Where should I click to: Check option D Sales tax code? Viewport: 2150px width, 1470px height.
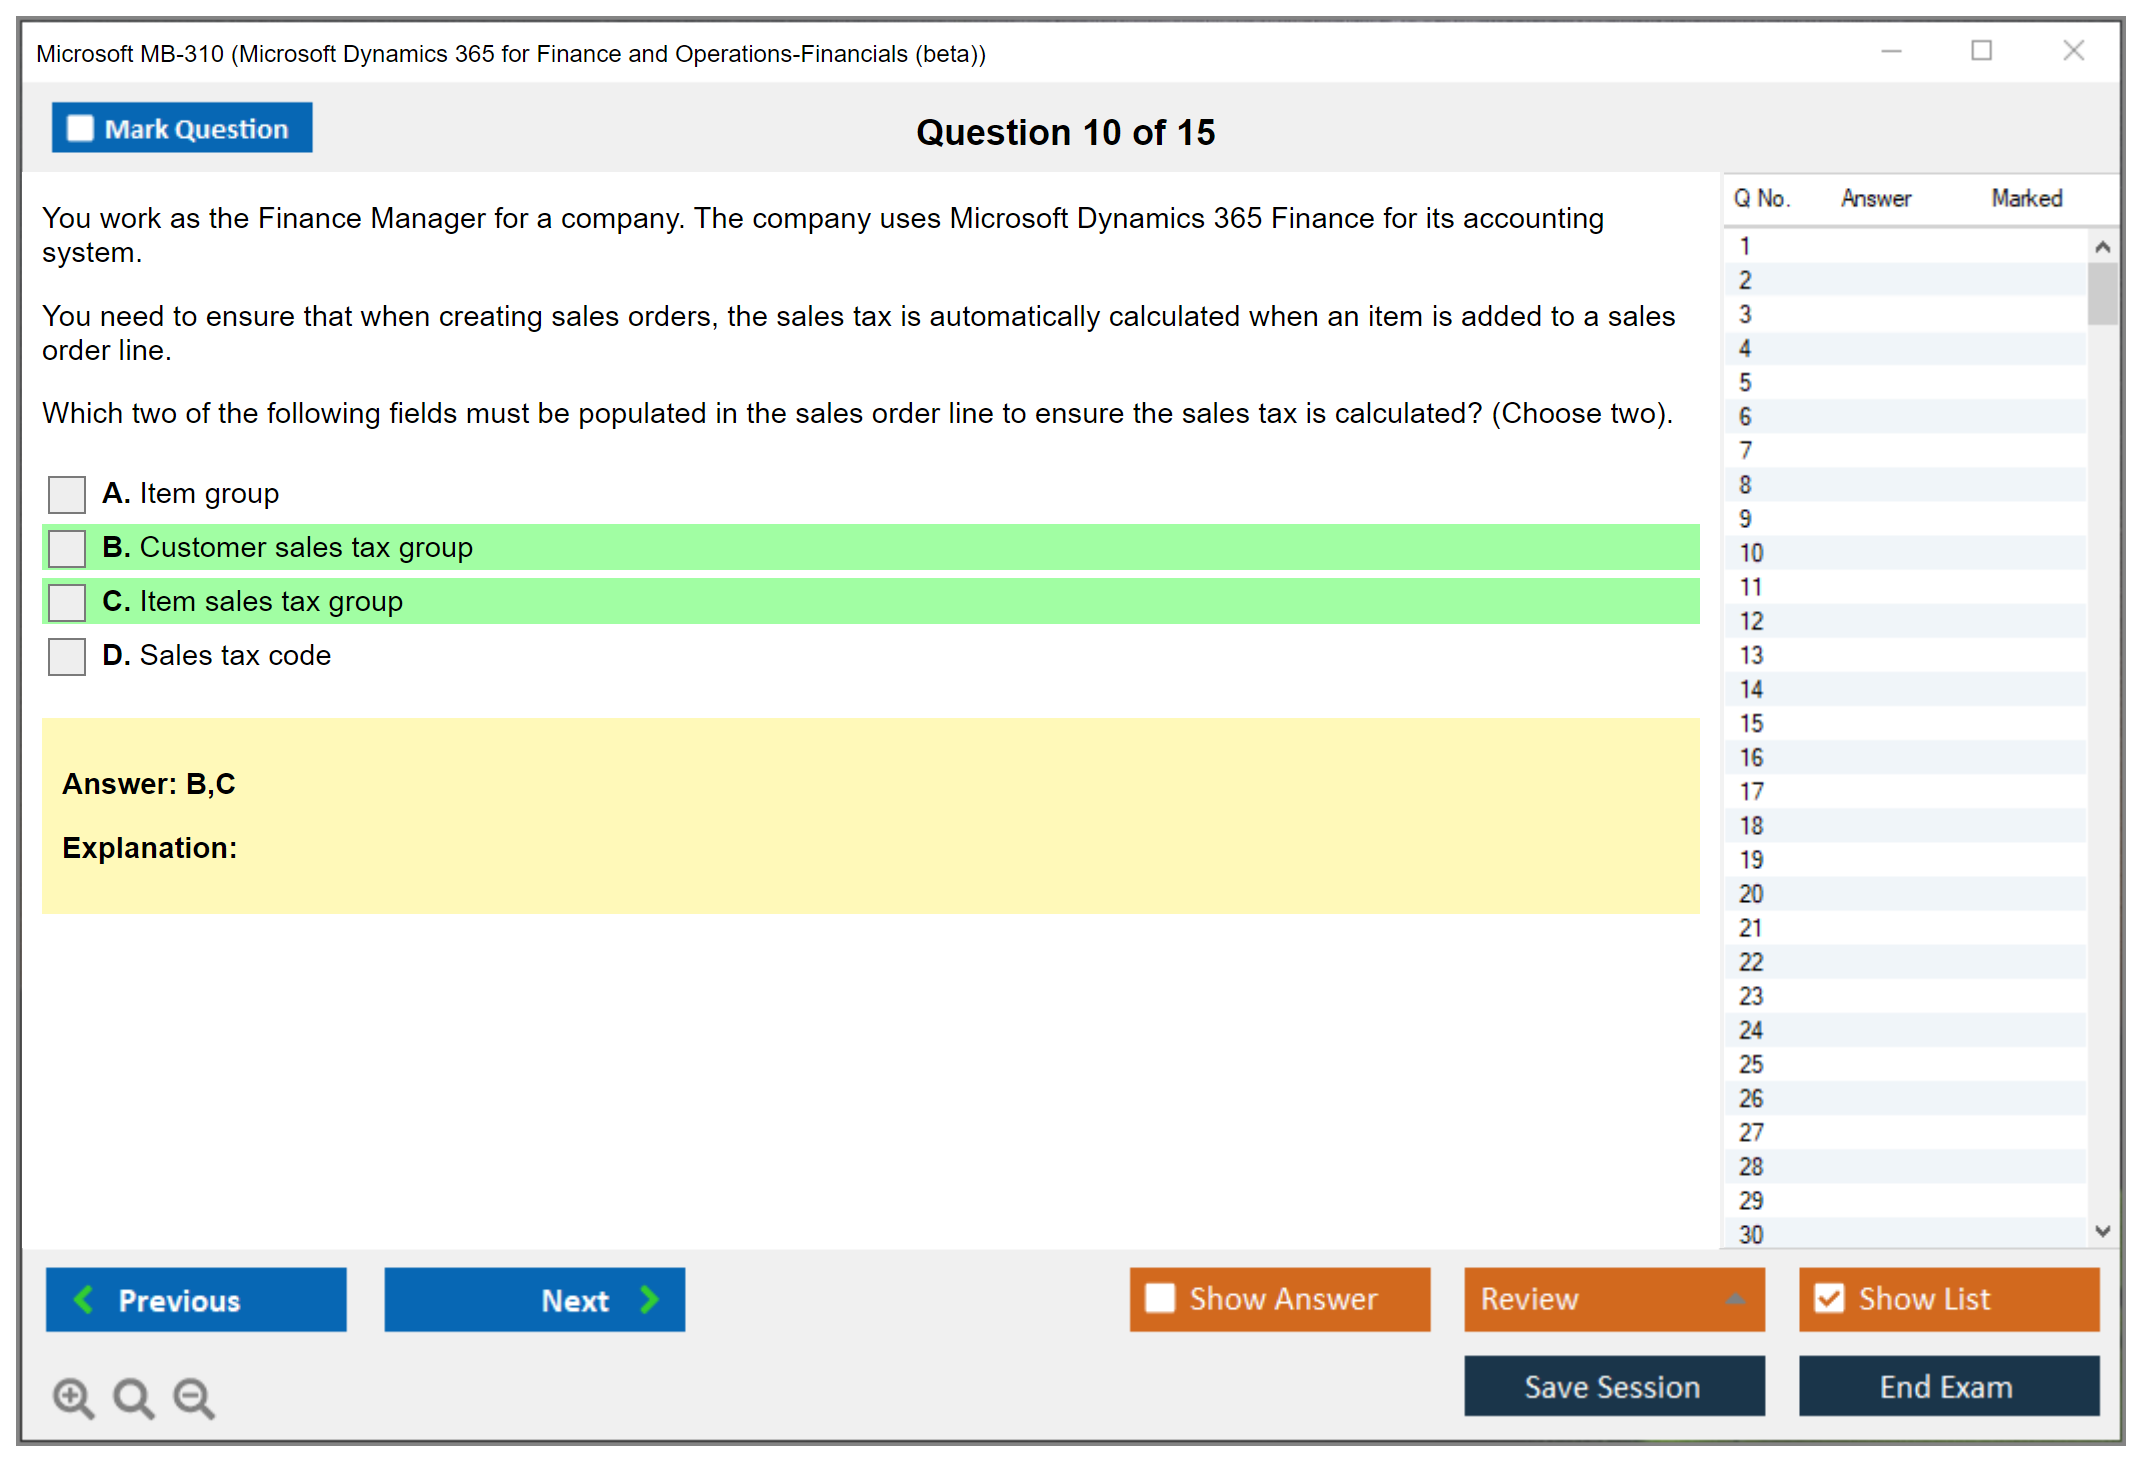(67, 656)
